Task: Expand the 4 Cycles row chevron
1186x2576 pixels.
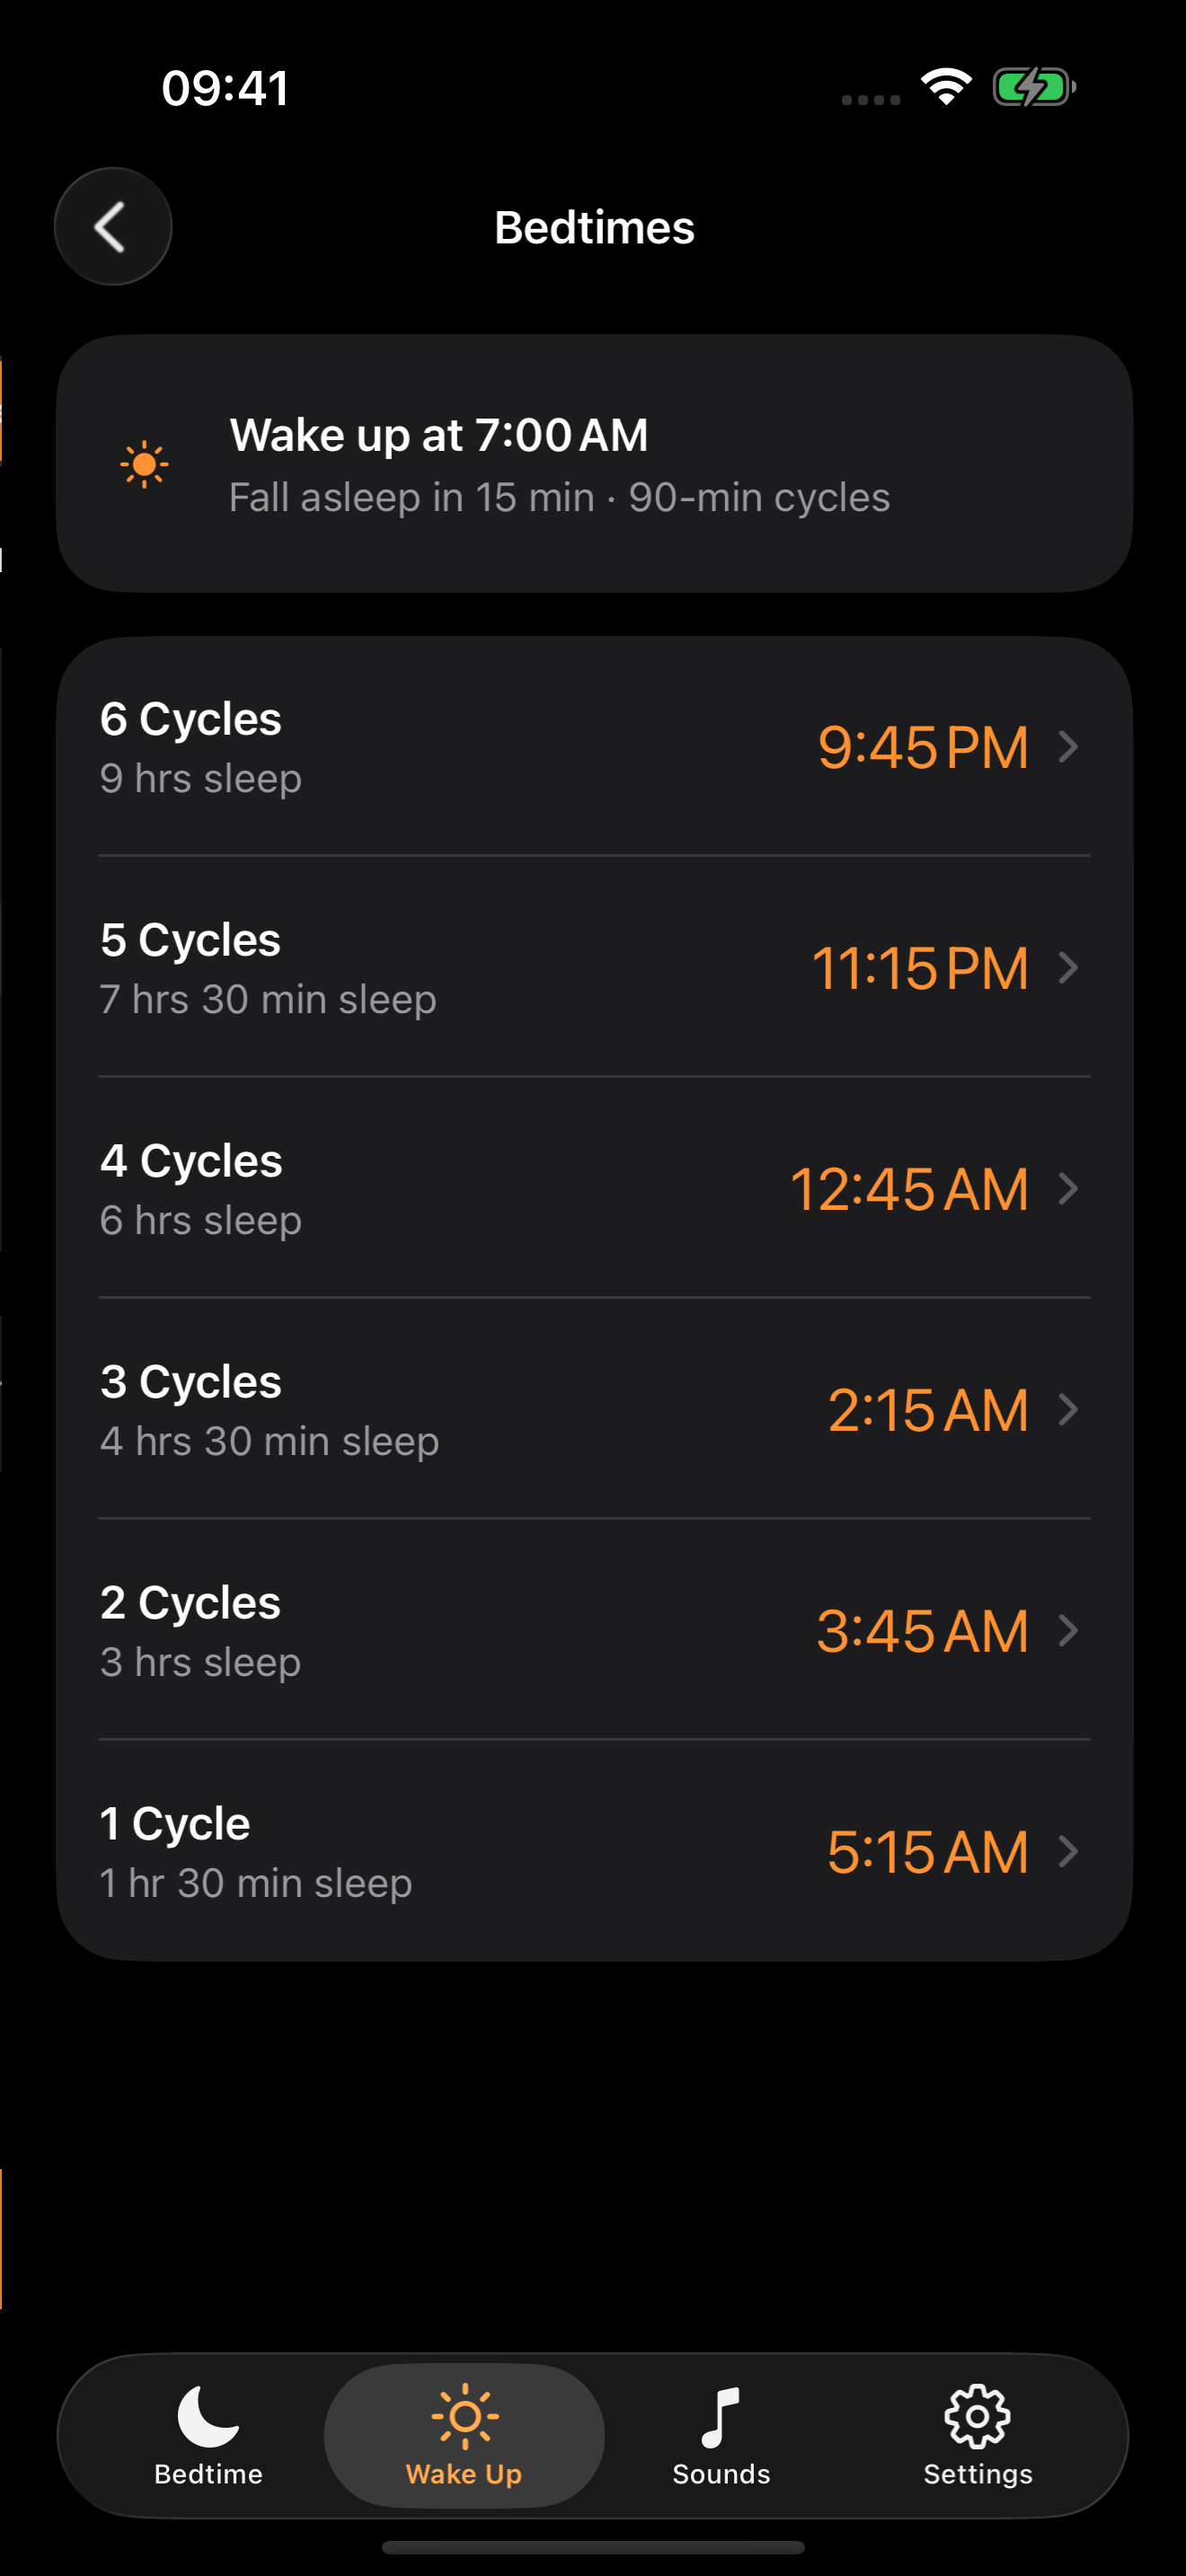Action: (1068, 1188)
